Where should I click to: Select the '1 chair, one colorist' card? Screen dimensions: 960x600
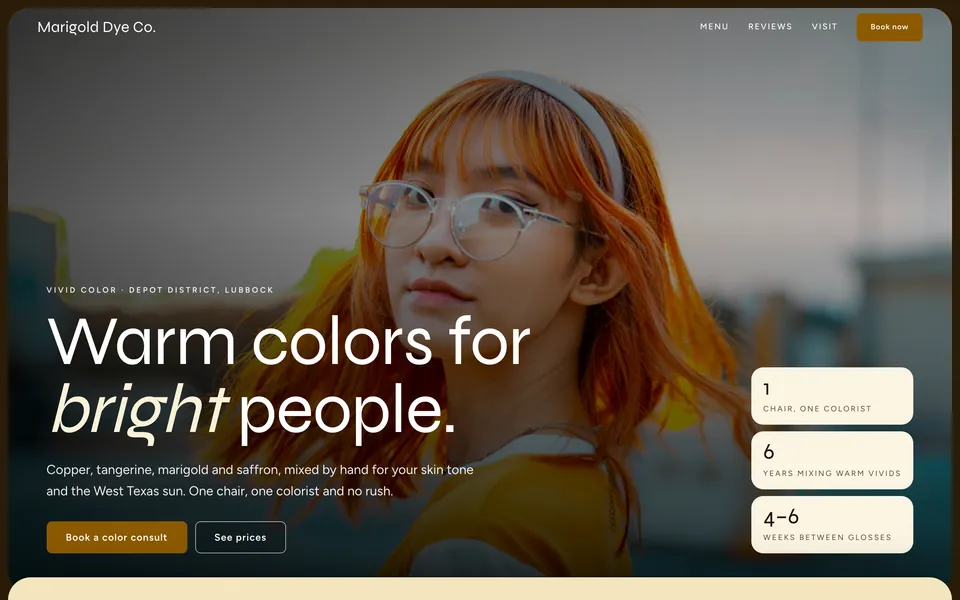pyautogui.click(x=831, y=396)
